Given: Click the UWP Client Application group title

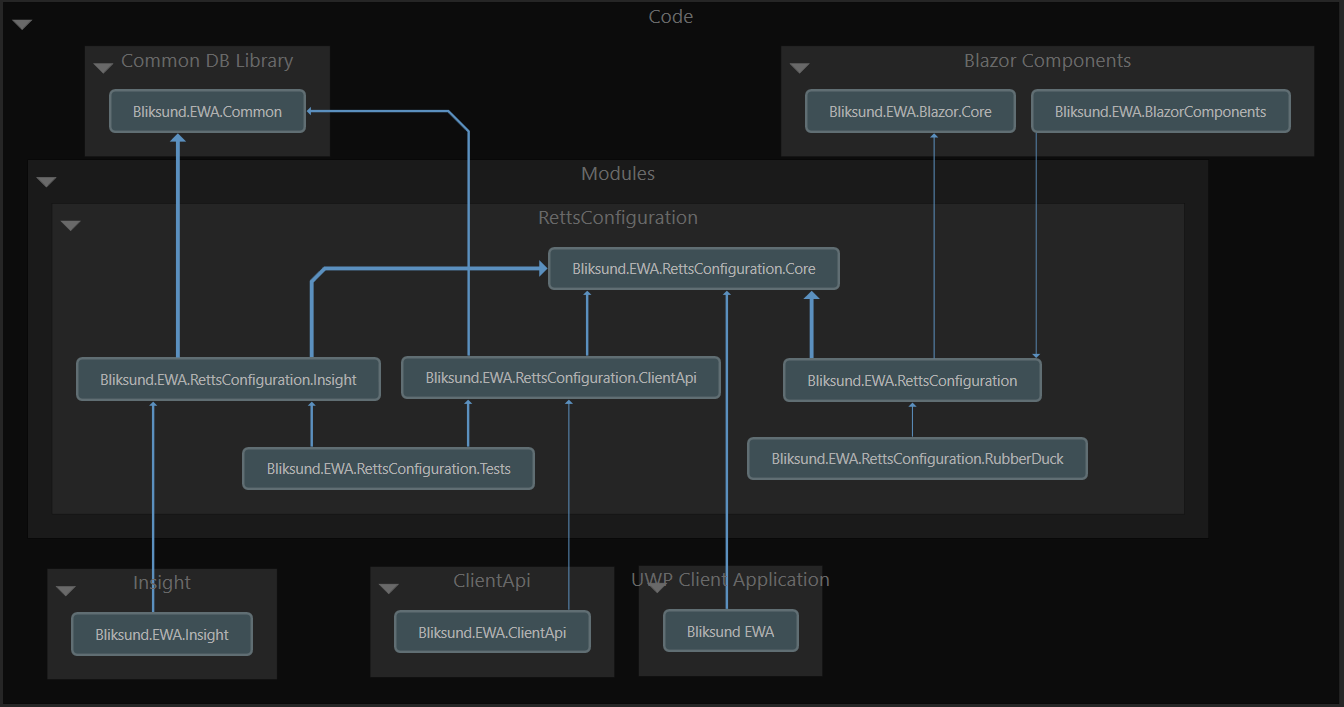Looking at the screenshot, I should click(x=730, y=580).
